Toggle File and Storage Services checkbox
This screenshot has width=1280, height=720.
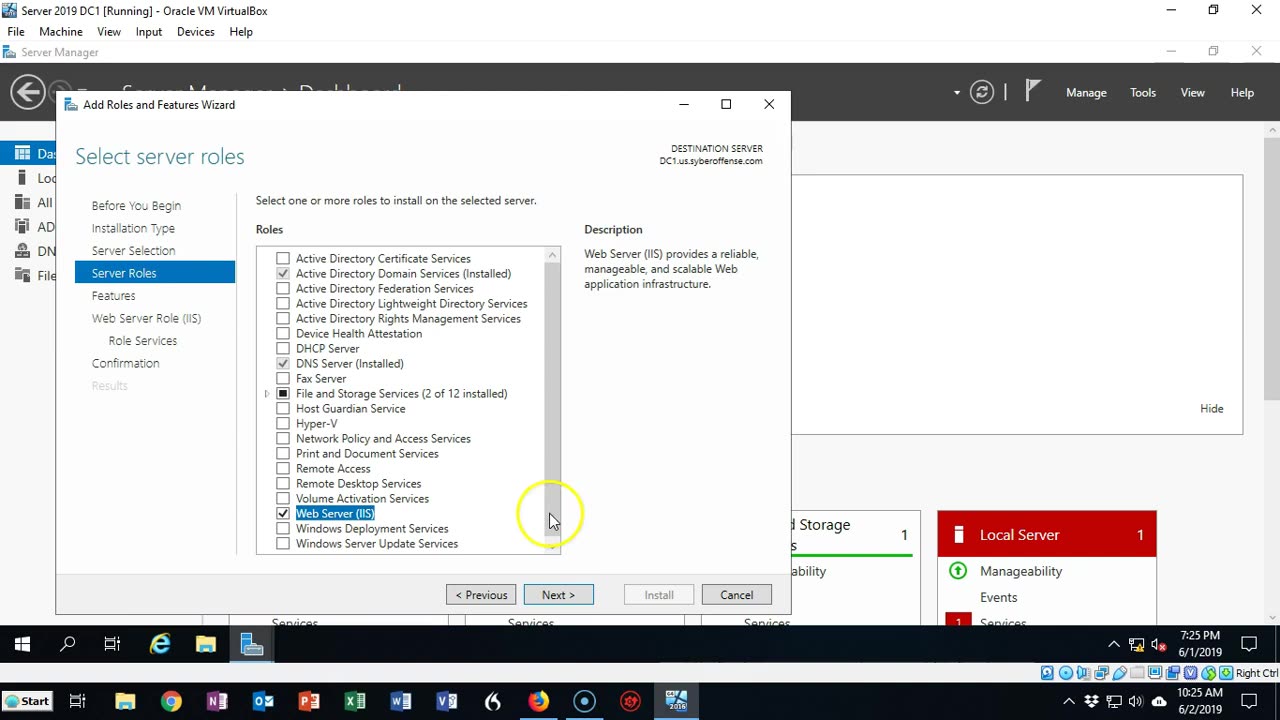(x=283, y=393)
